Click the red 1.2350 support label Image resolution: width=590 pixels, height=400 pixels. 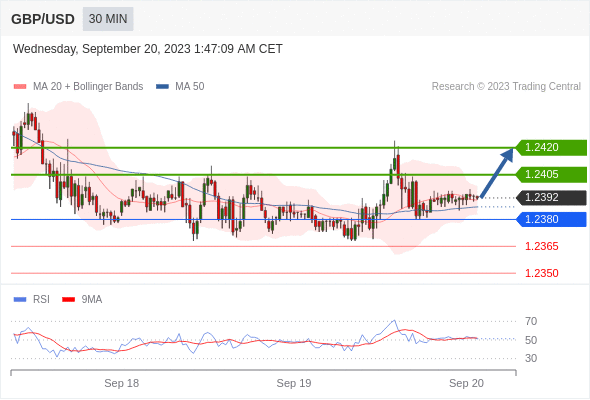(x=541, y=273)
